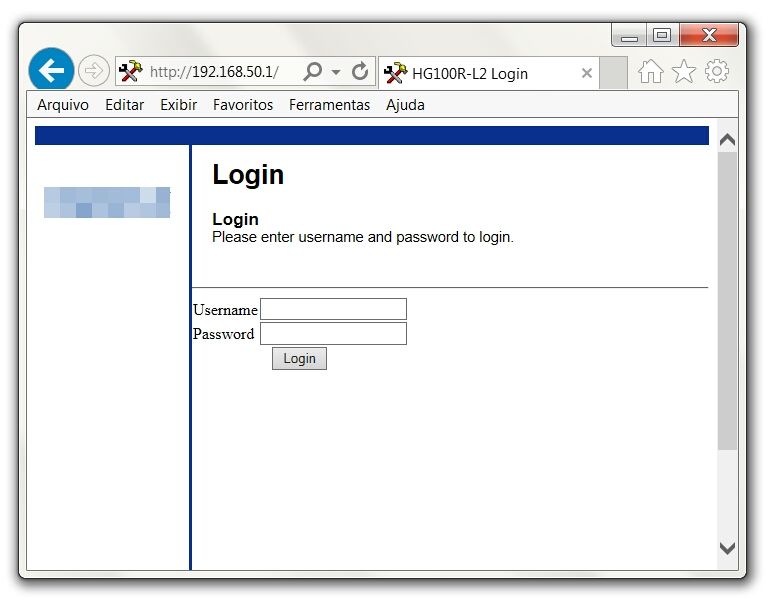Expand the address bar dropdown arrow
This screenshot has height=606, width=771.
click(336, 73)
